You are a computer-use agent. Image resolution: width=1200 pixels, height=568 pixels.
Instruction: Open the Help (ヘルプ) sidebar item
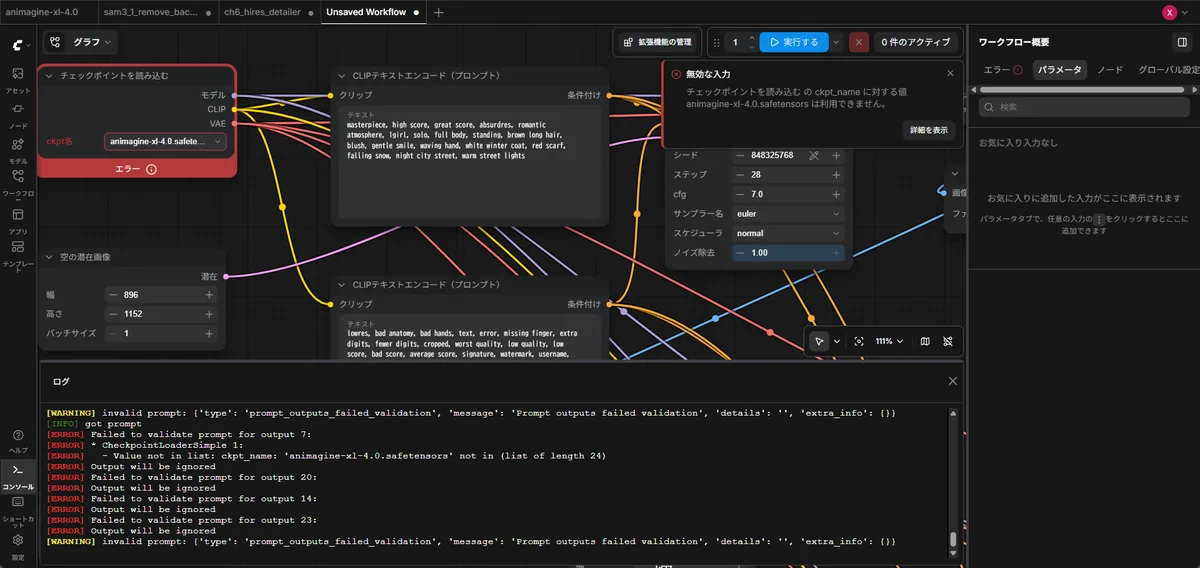tap(18, 441)
